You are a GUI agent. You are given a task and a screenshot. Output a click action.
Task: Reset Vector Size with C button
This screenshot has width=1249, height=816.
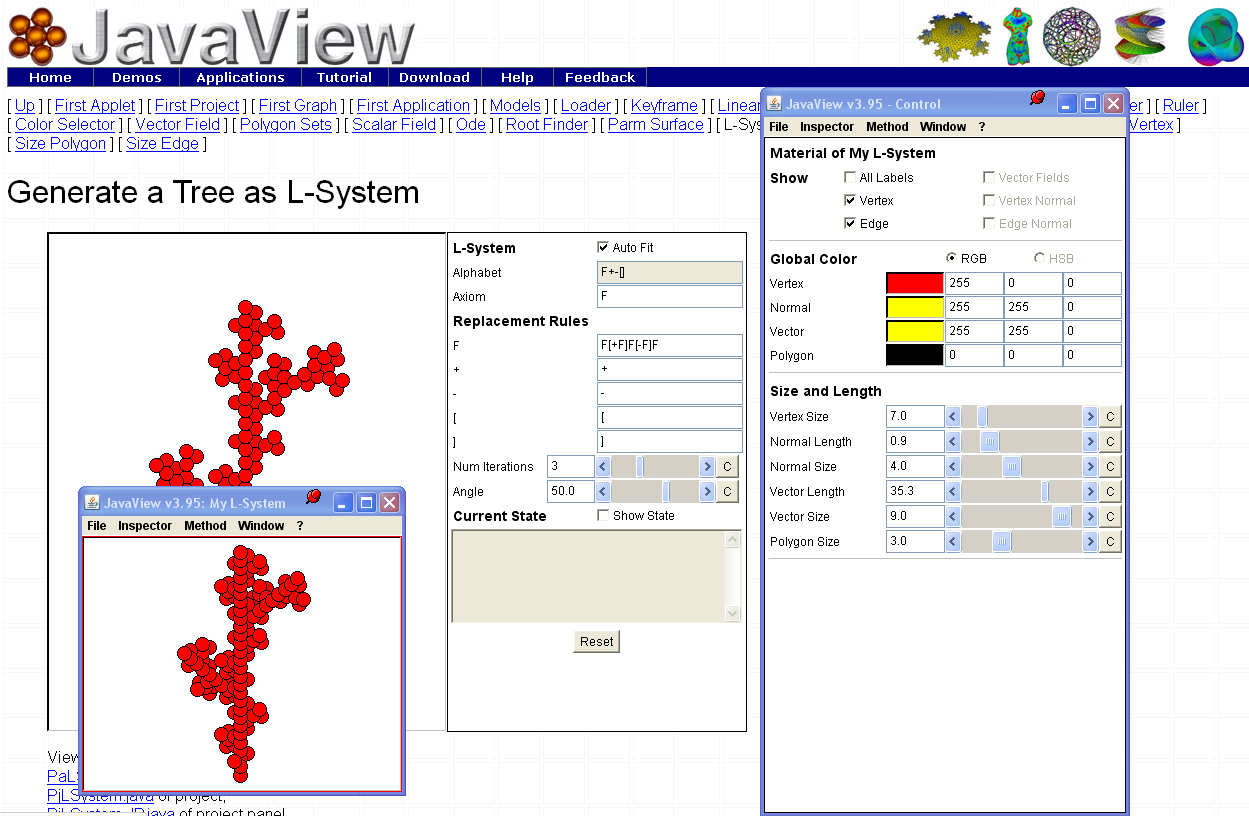1110,517
